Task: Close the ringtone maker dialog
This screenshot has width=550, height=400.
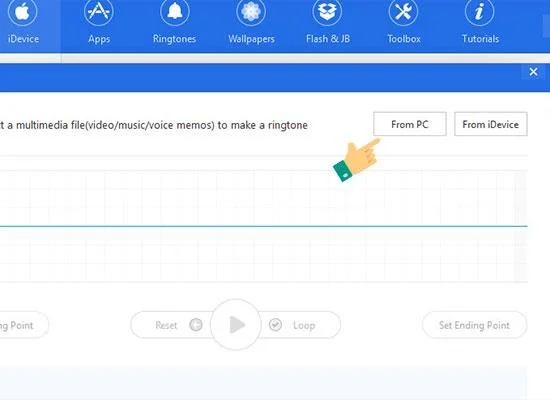Action: (x=533, y=72)
